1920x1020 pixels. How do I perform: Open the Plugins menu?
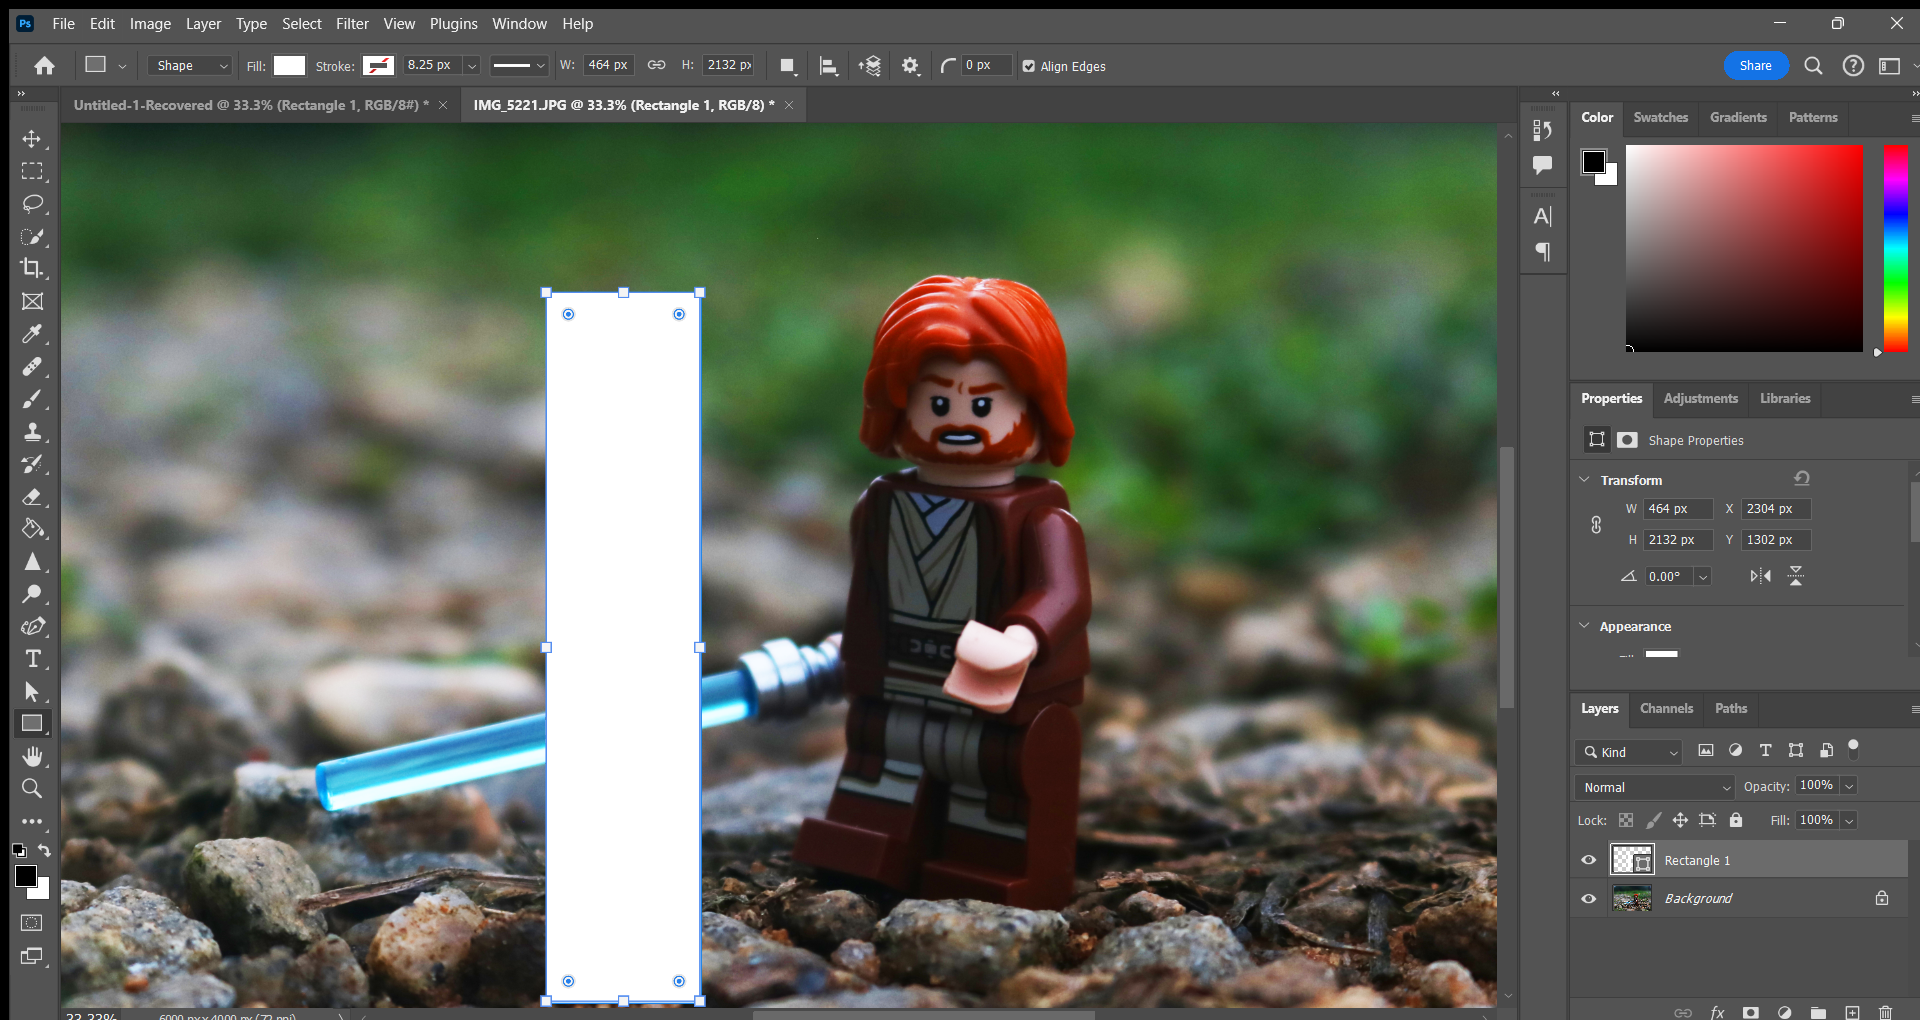(453, 24)
